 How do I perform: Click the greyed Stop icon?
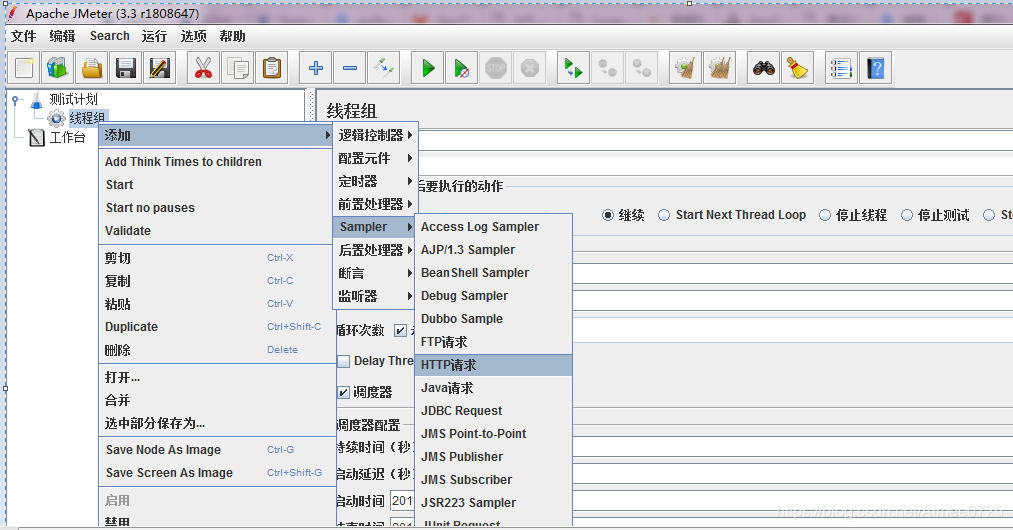coord(496,68)
